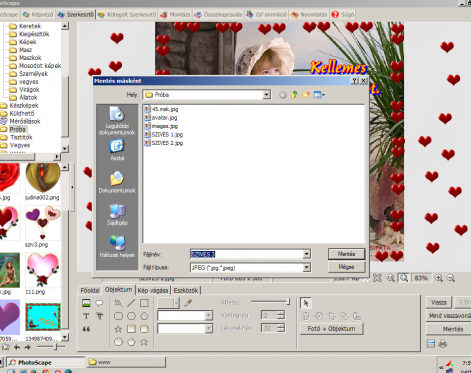Go up one folder level in save dialog
Screen dimensions: 471x373
point(294,95)
